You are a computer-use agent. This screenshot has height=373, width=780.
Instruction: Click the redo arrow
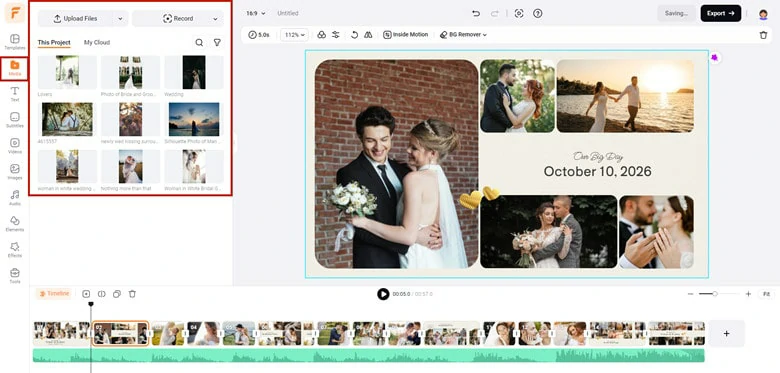pos(494,13)
